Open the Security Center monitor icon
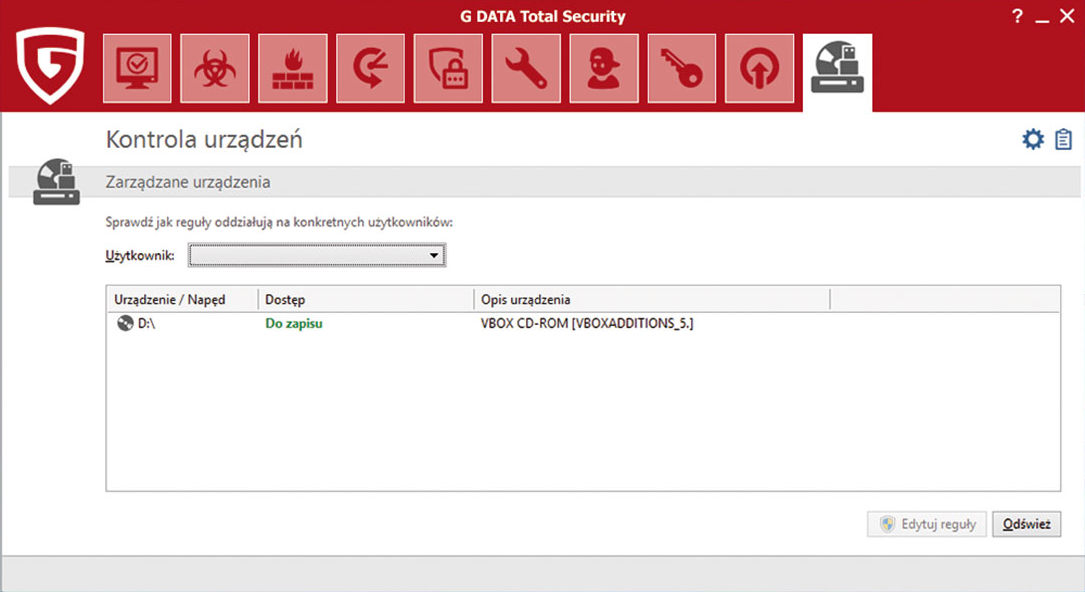Image resolution: width=1085 pixels, height=592 pixels. (137, 68)
